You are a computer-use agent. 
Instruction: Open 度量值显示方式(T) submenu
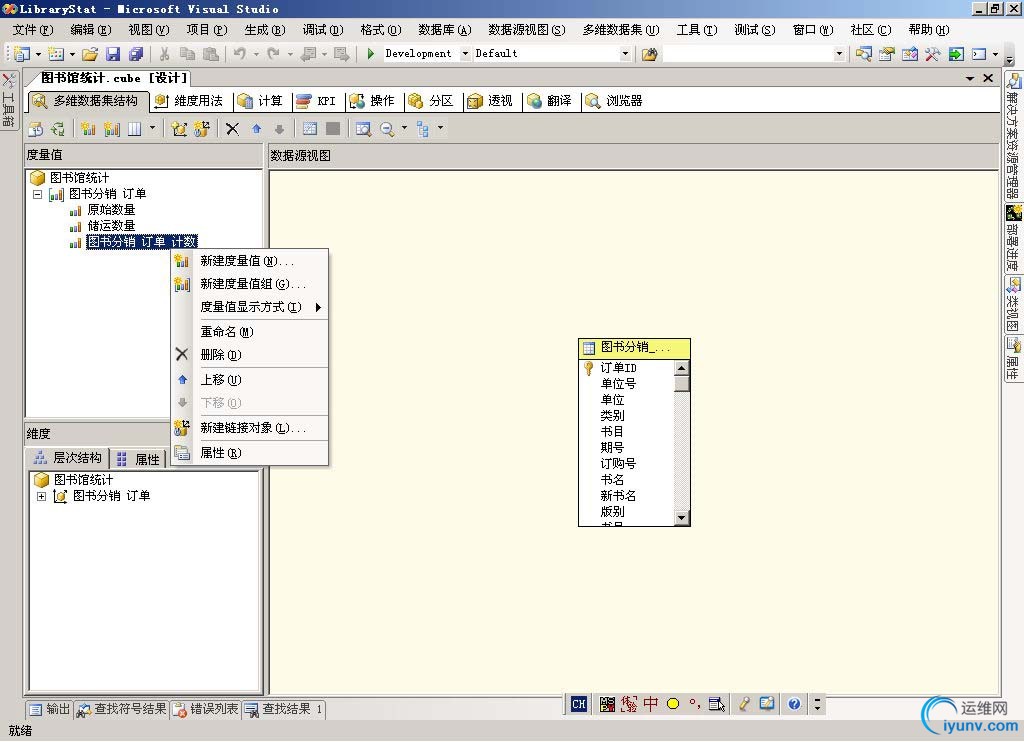249,307
